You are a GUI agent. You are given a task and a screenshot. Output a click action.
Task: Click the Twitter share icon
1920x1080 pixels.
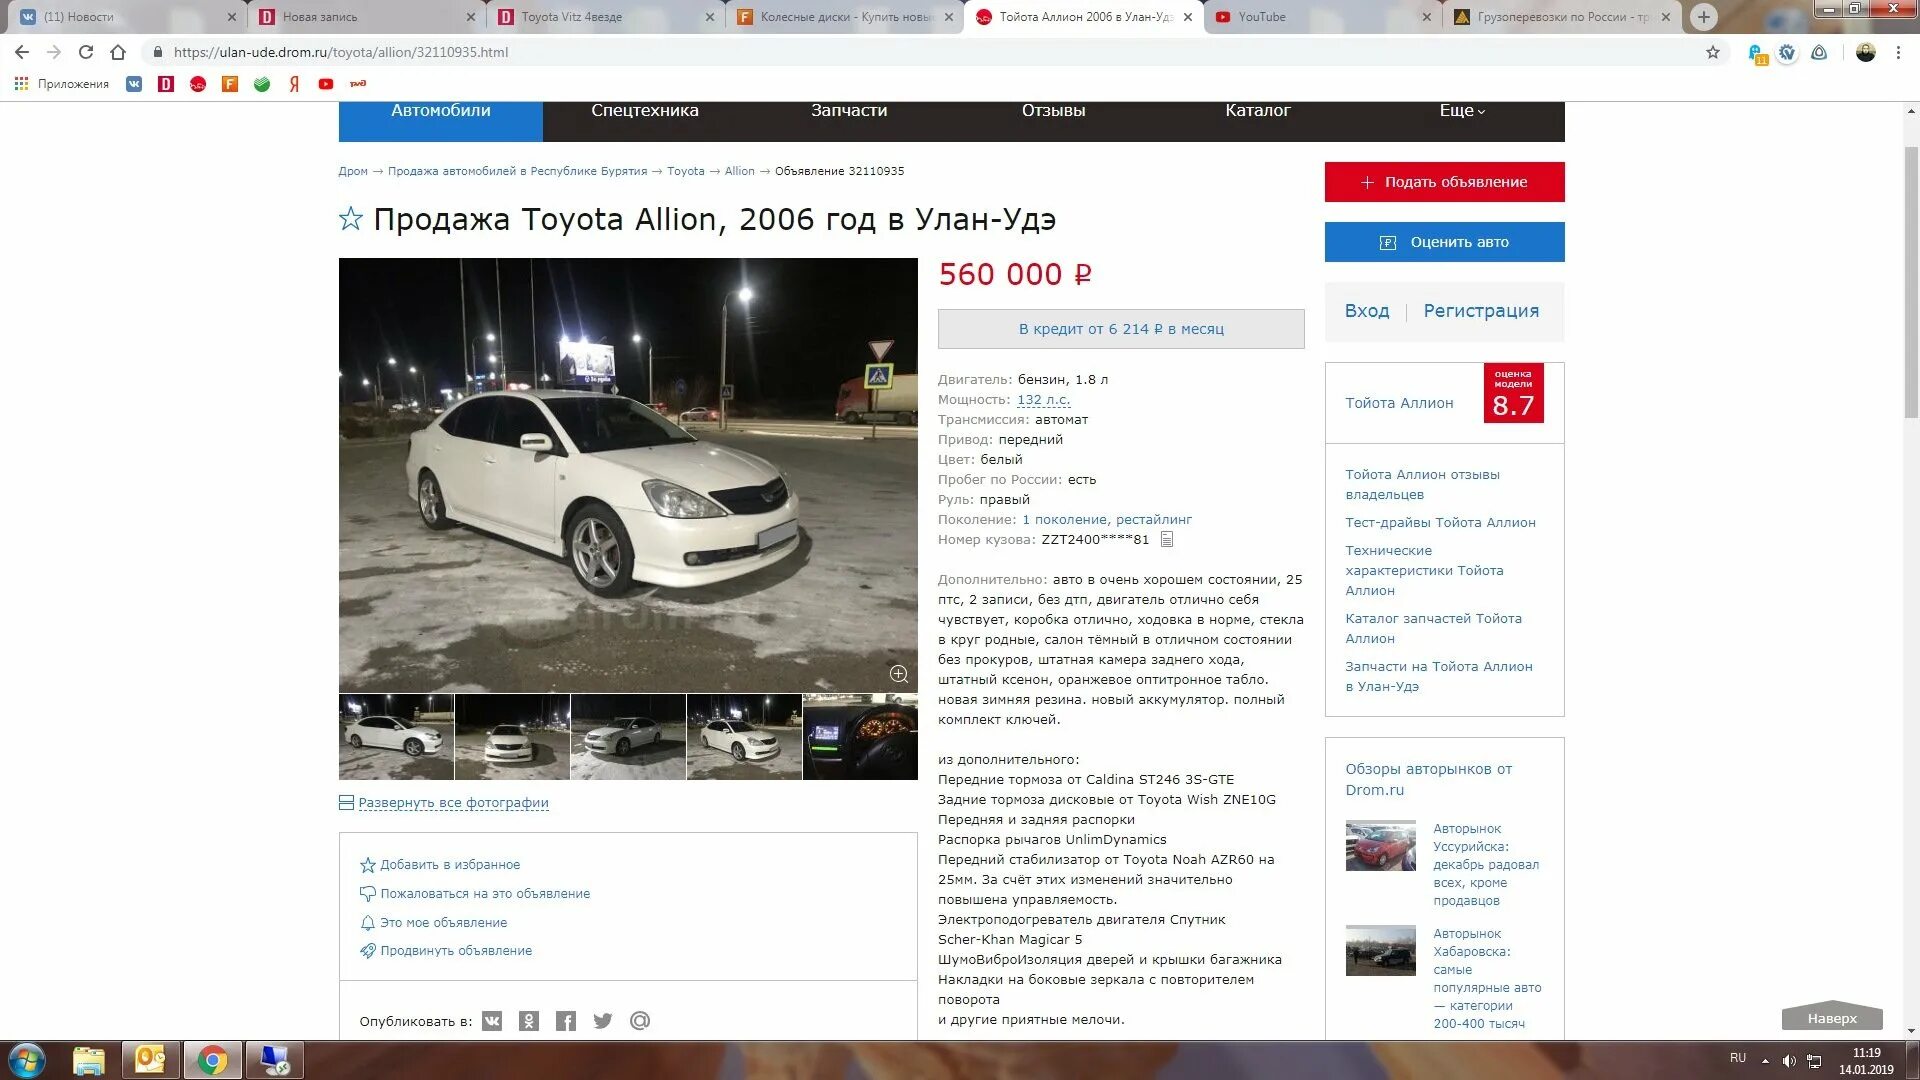point(603,1021)
